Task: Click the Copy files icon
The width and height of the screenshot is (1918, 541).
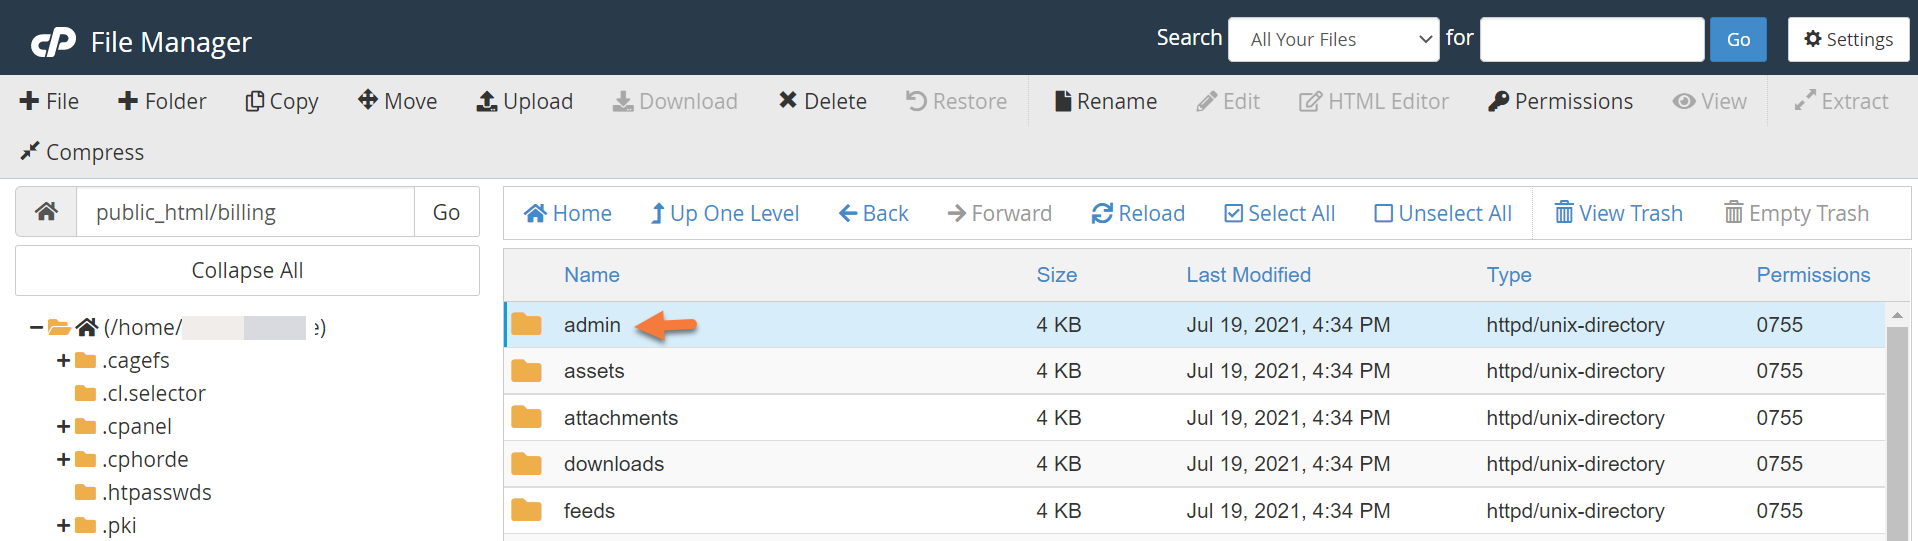Action: (255, 101)
